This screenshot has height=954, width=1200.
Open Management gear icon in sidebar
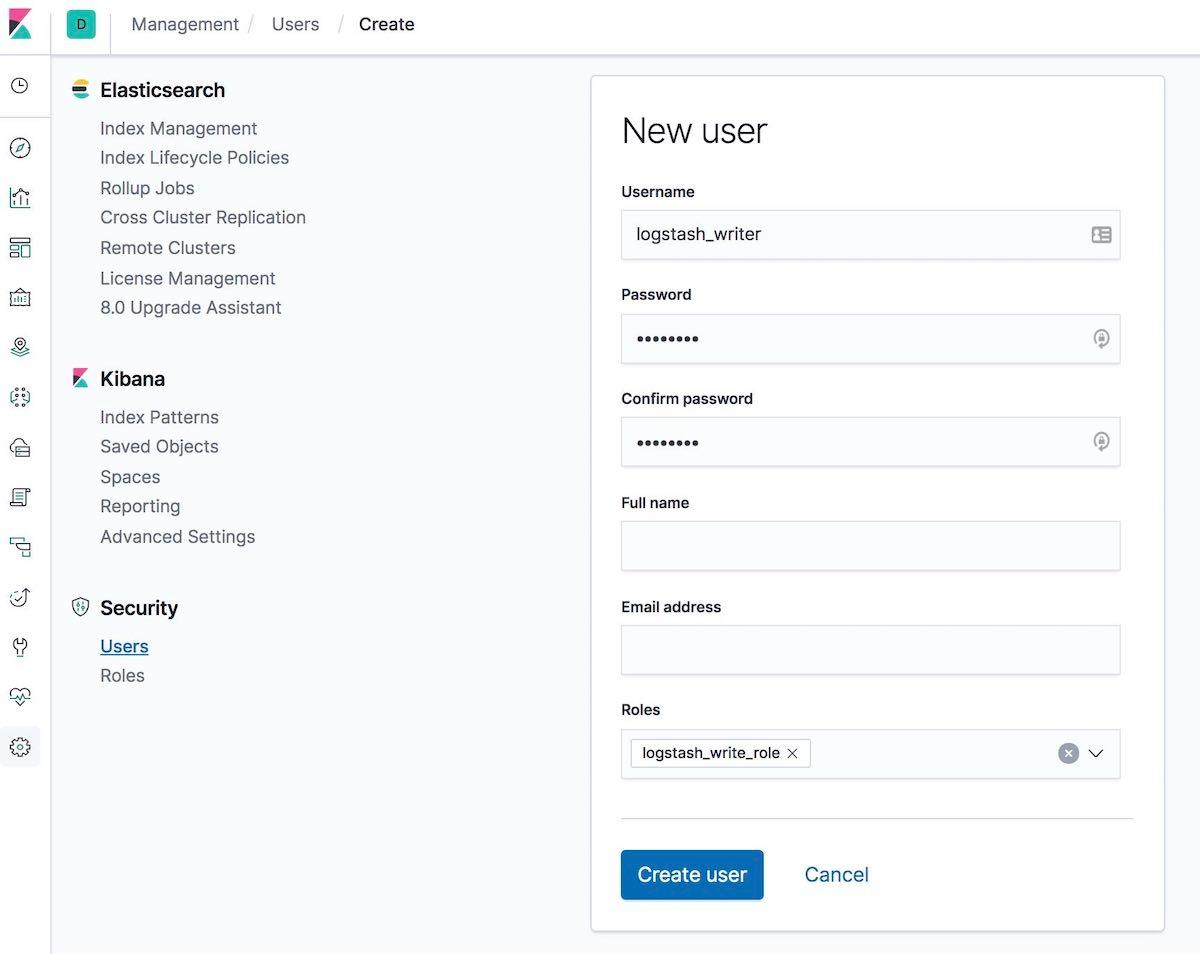tap(20, 747)
